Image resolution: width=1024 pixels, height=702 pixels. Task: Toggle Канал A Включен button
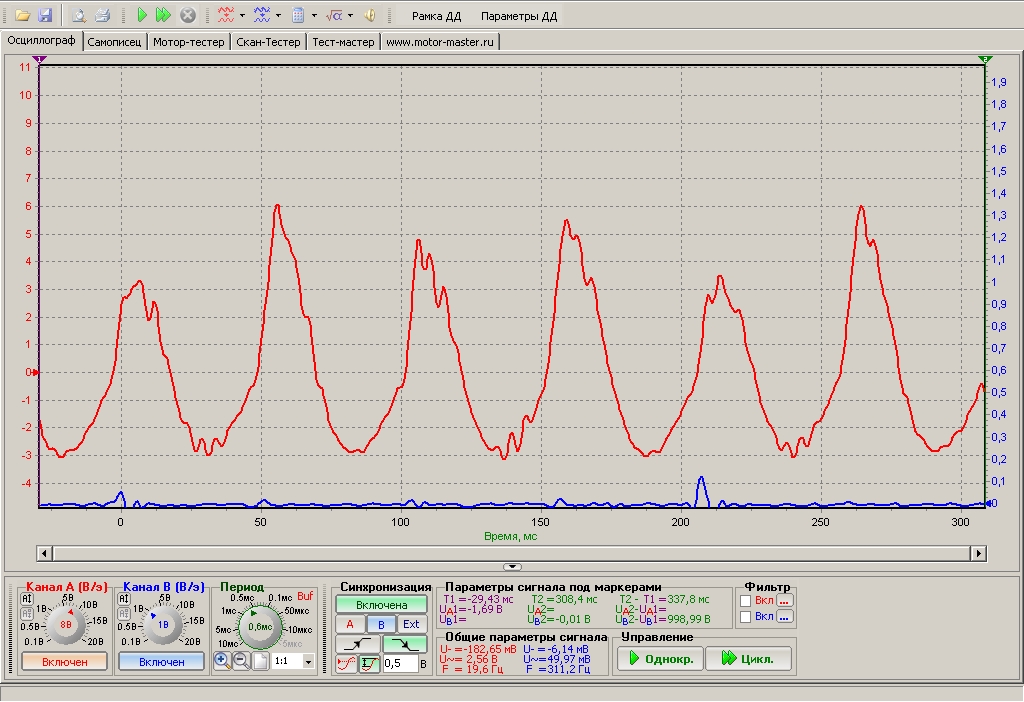click(65, 662)
